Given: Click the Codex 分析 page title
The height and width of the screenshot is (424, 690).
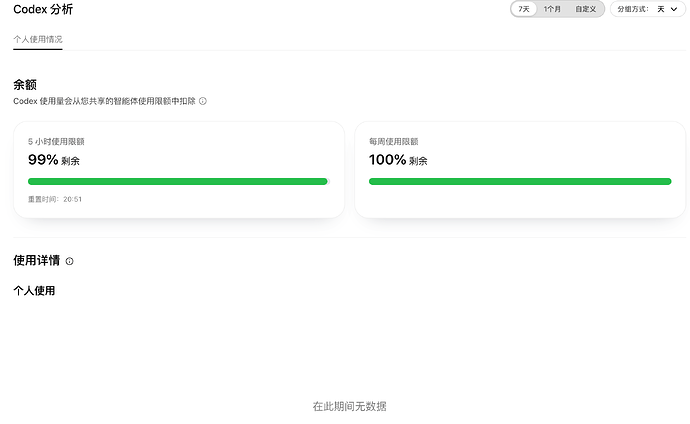Looking at the screenshot, I should (x=43, y=9).
